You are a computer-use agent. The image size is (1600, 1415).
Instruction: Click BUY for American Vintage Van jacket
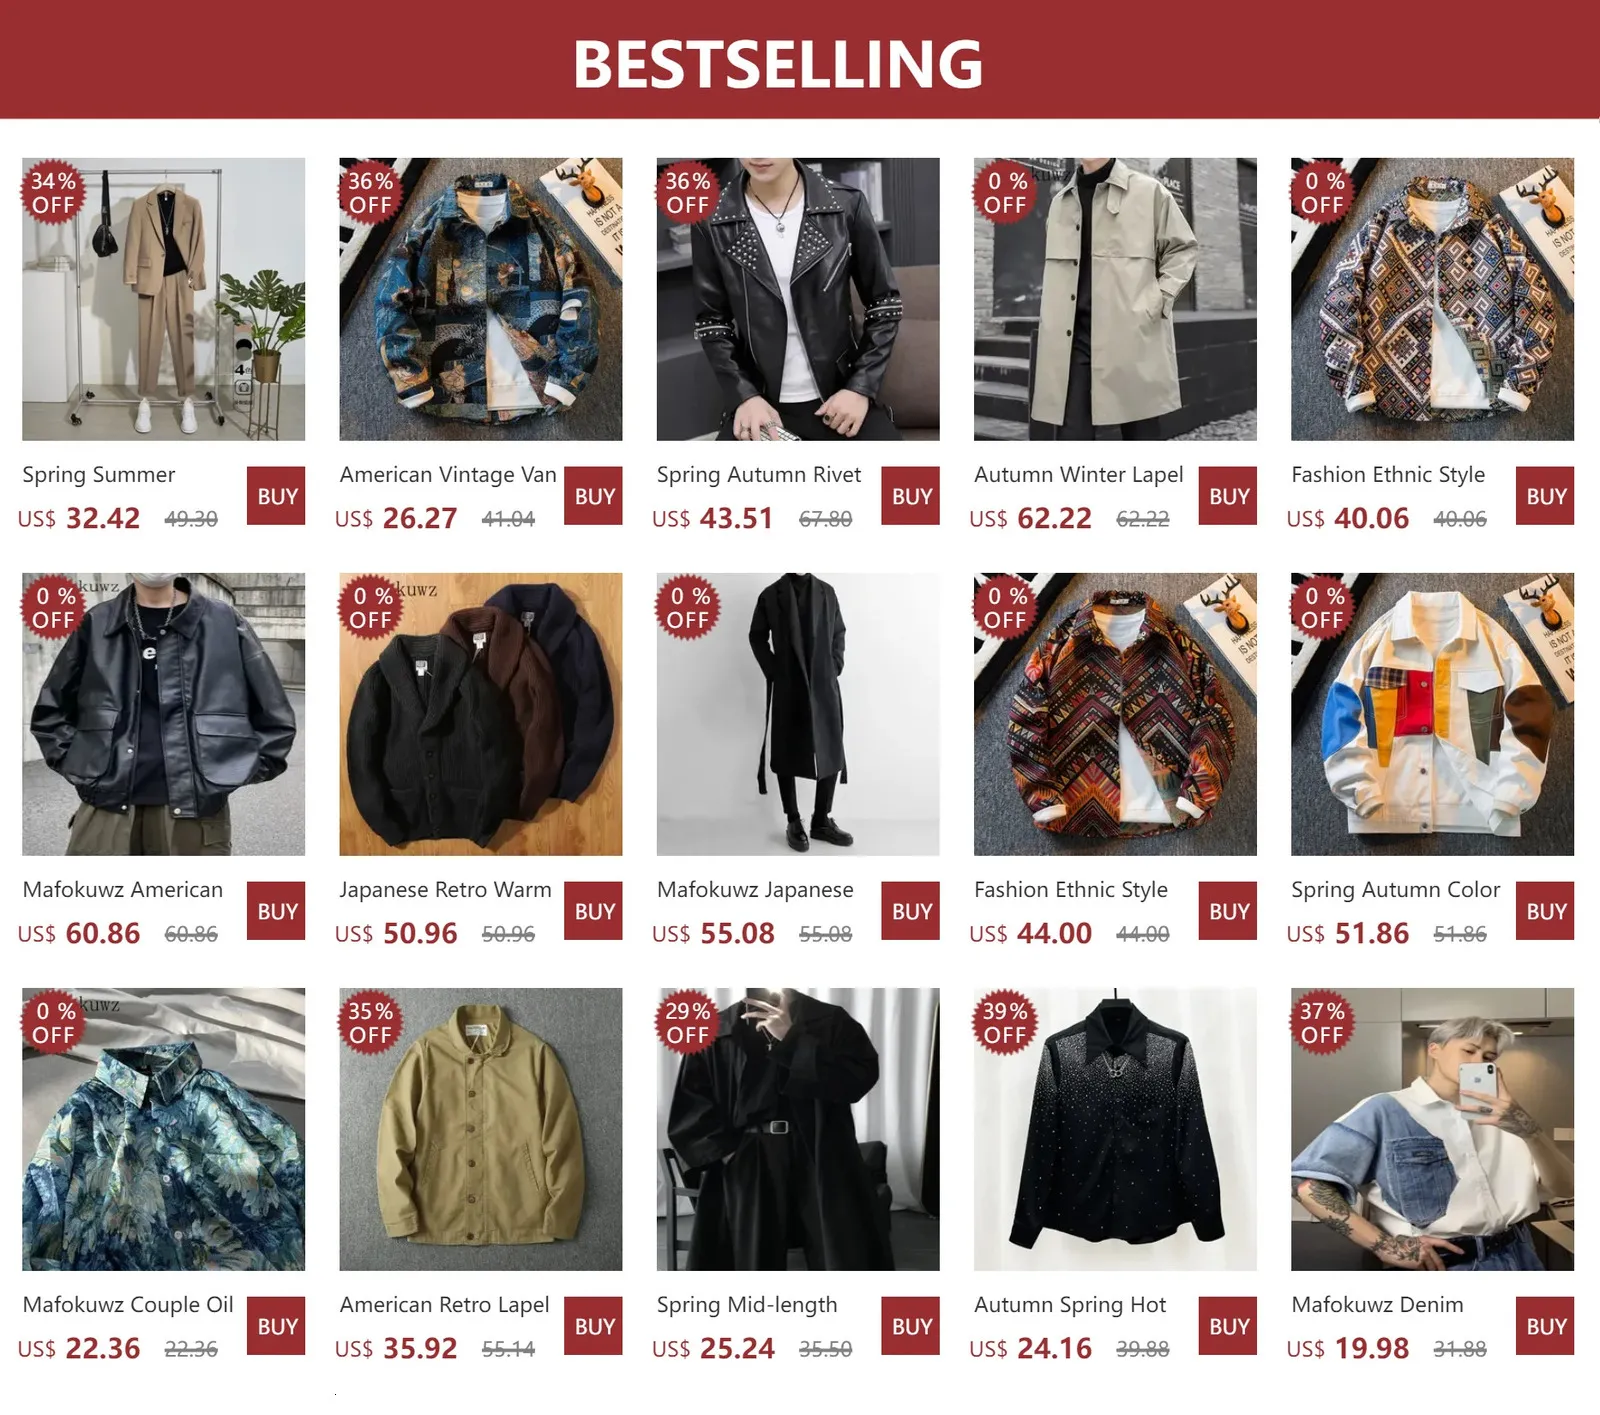594,496
